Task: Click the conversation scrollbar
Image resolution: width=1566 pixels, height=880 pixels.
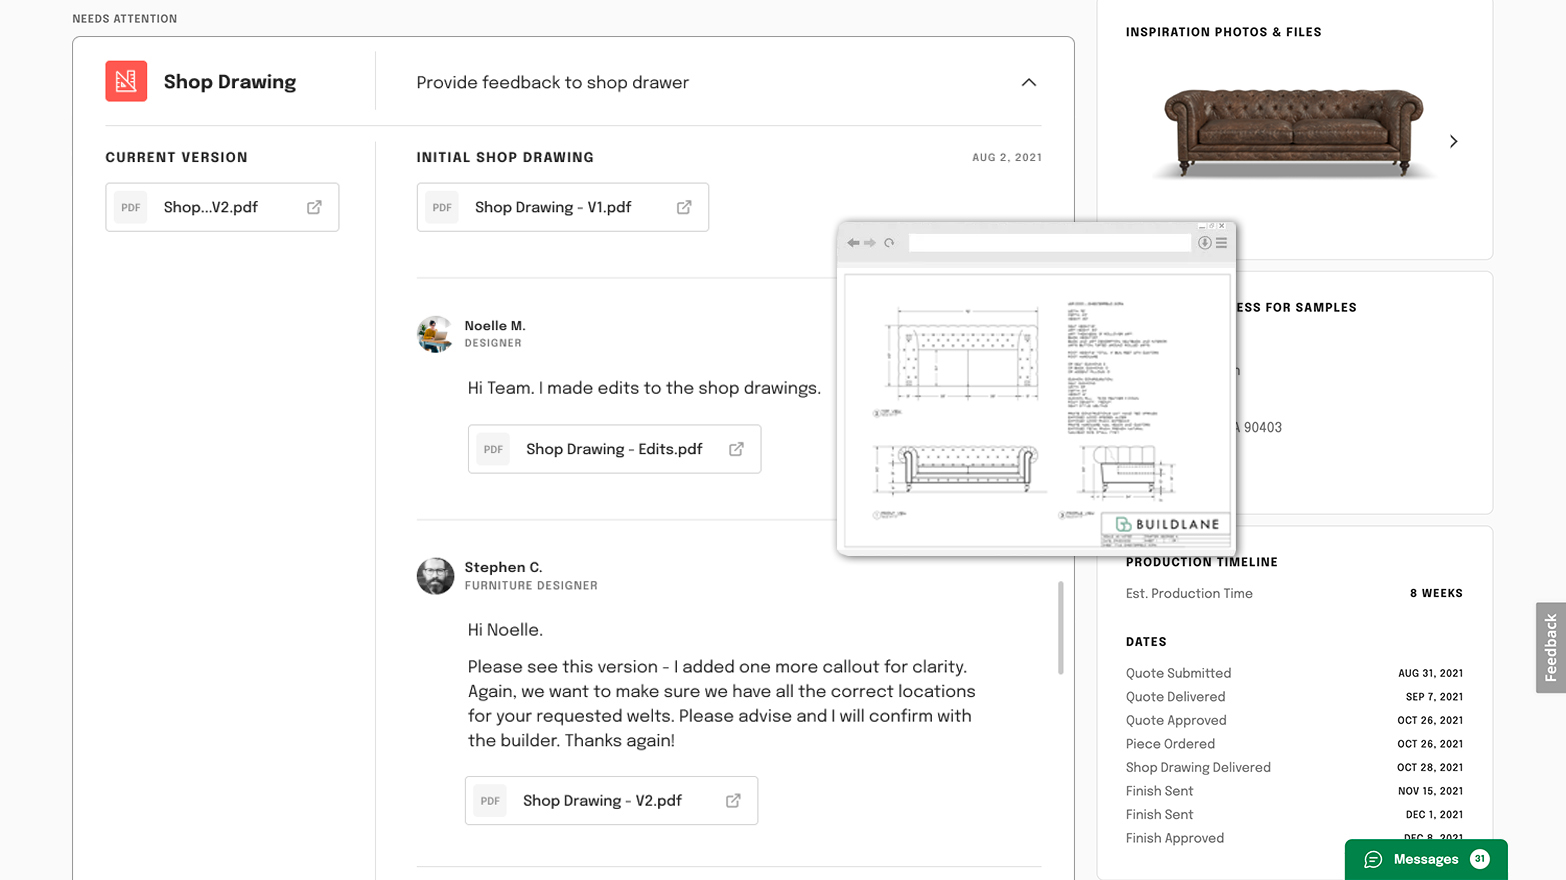Action: (1060, 628)
